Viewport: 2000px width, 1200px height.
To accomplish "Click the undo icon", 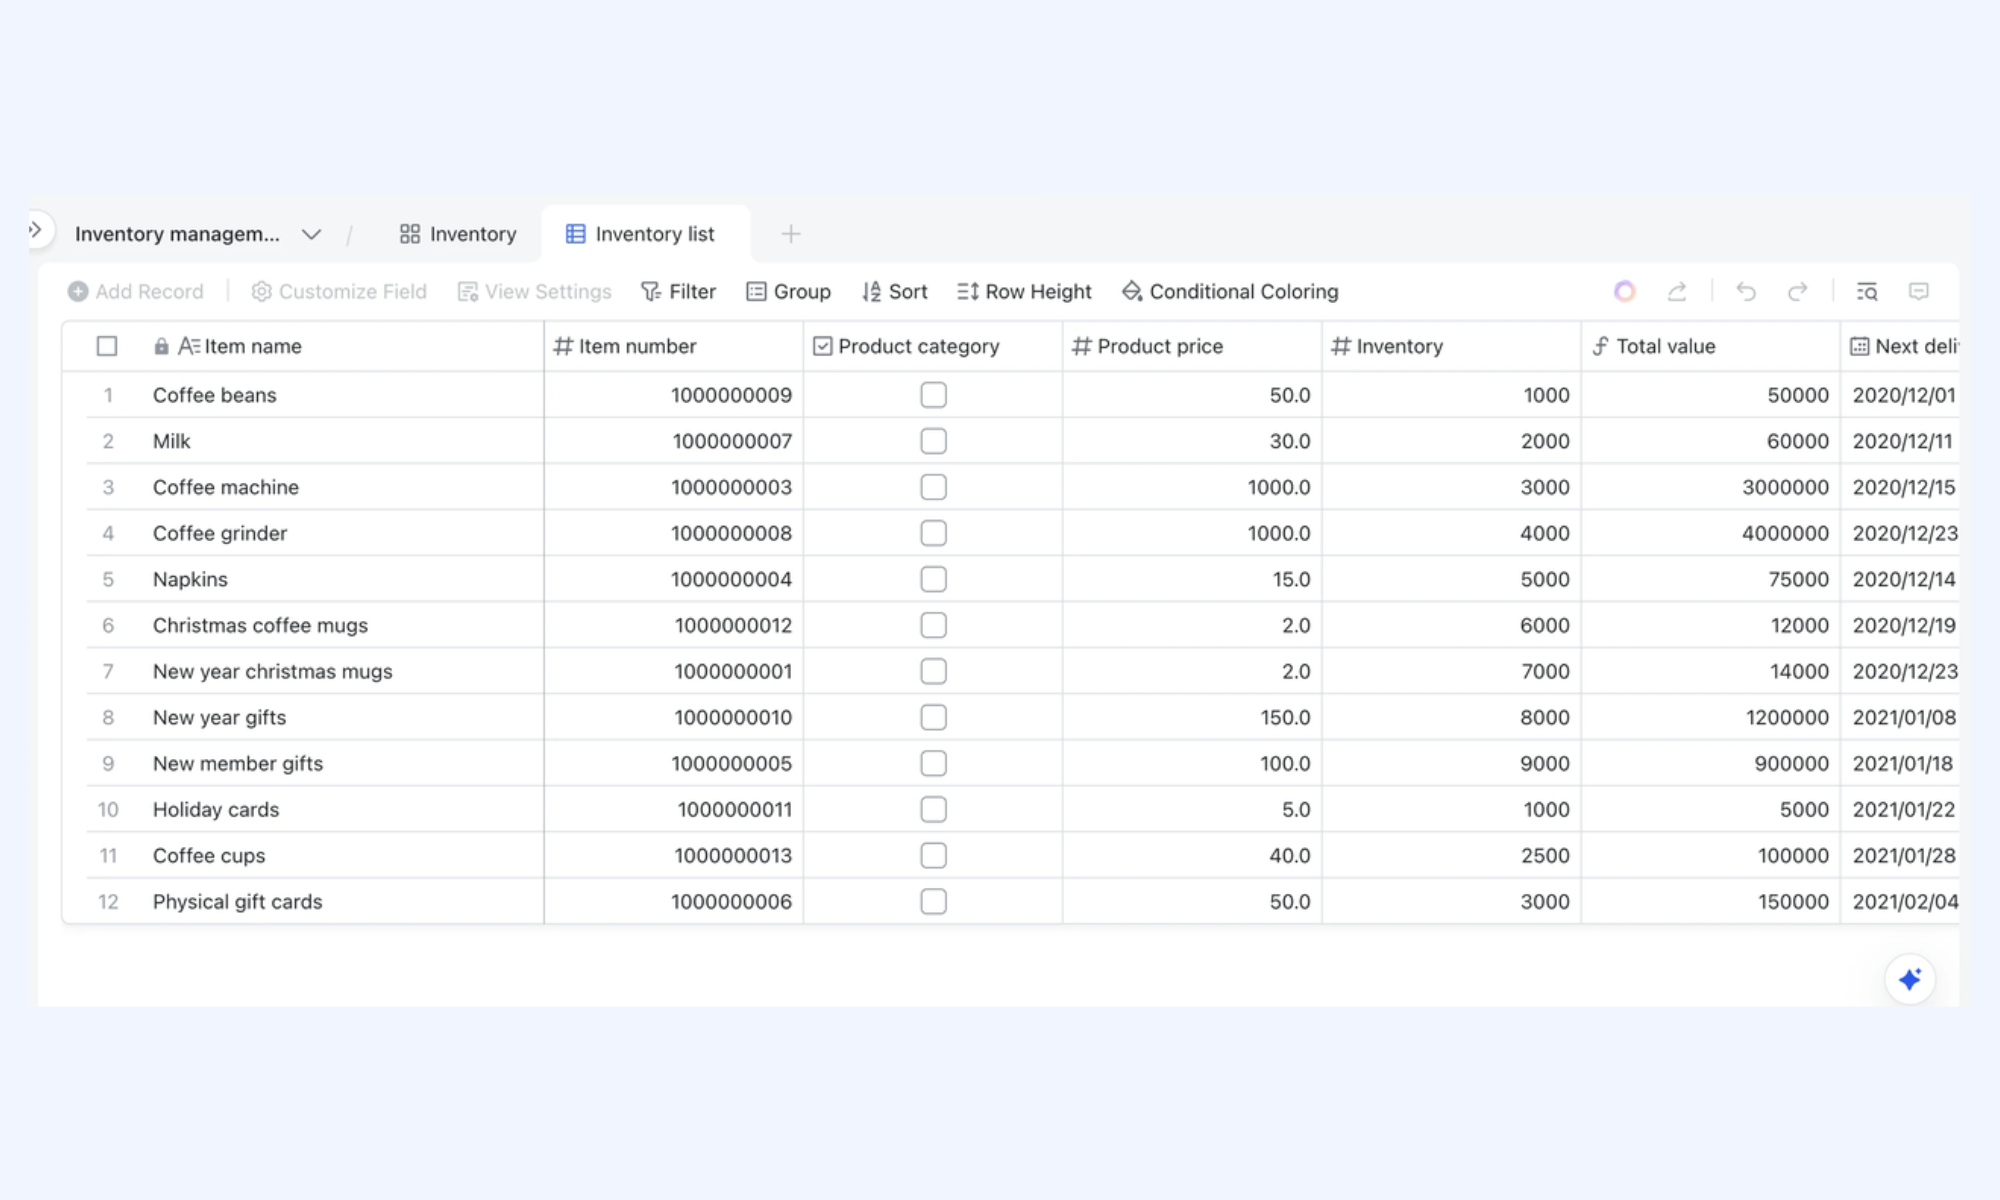I will point(1746,291).
